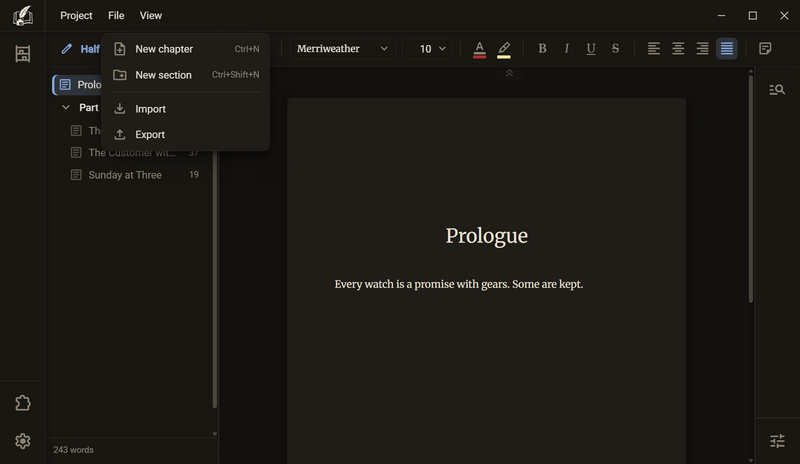Click the editor vertical scrollbar thumb
Screen dimensions: 800x464
pos(751,189)
